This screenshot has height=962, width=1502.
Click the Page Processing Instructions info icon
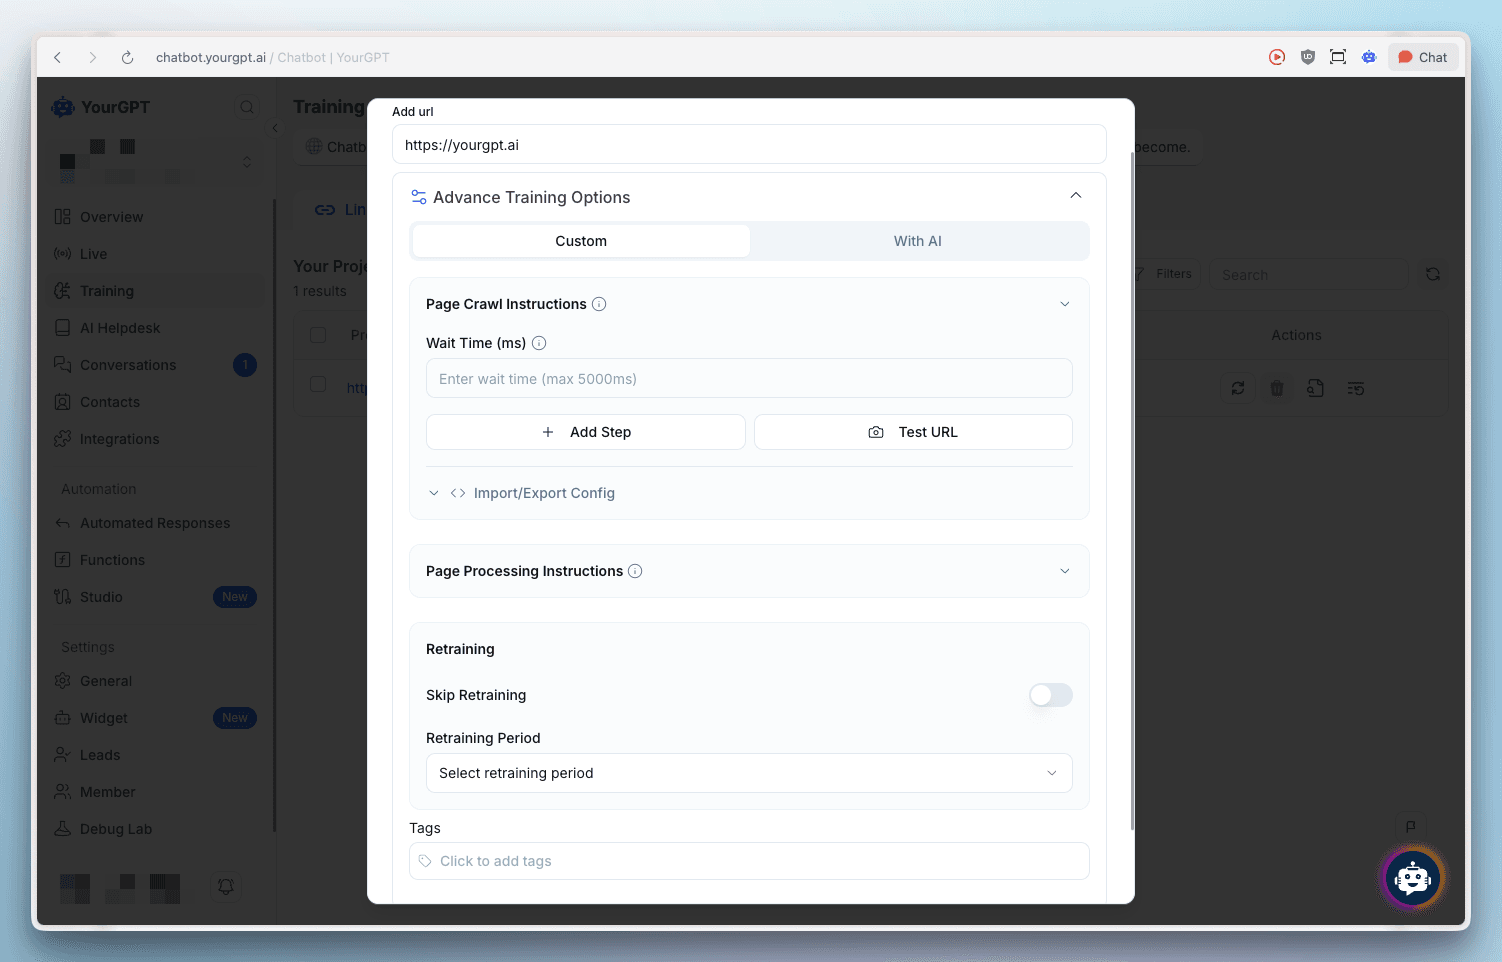click(x=635, y=571)
